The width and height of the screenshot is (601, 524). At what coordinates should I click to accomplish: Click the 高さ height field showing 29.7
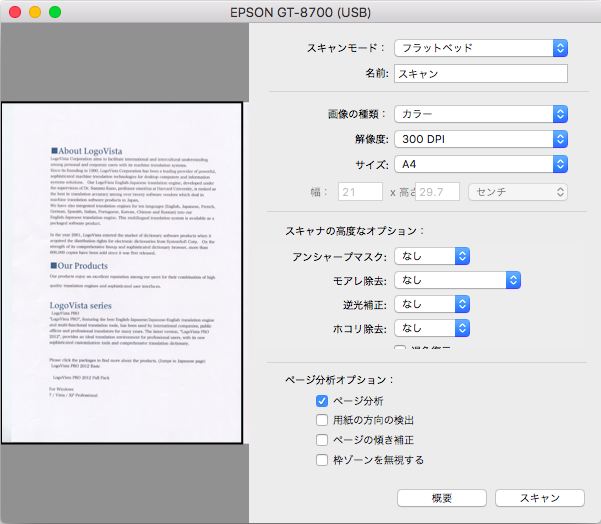tap(437, 192)
